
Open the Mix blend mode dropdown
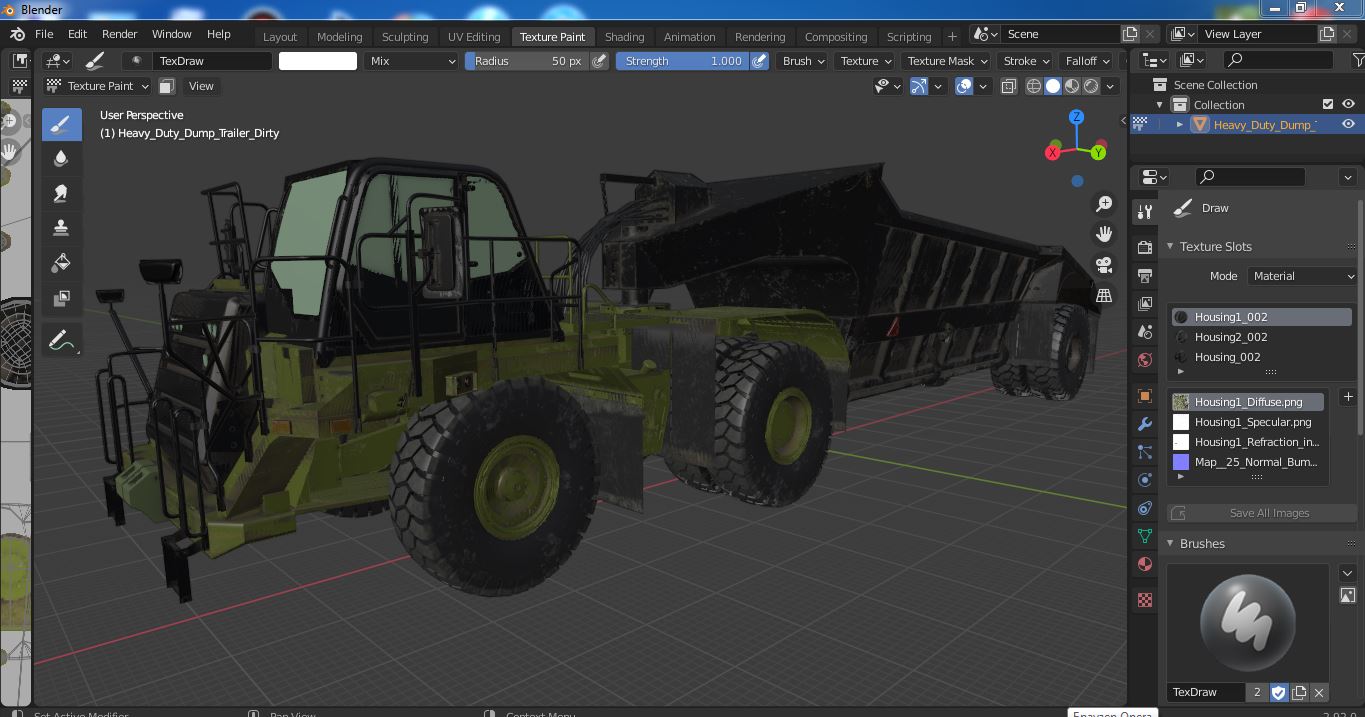click(411, 61)
